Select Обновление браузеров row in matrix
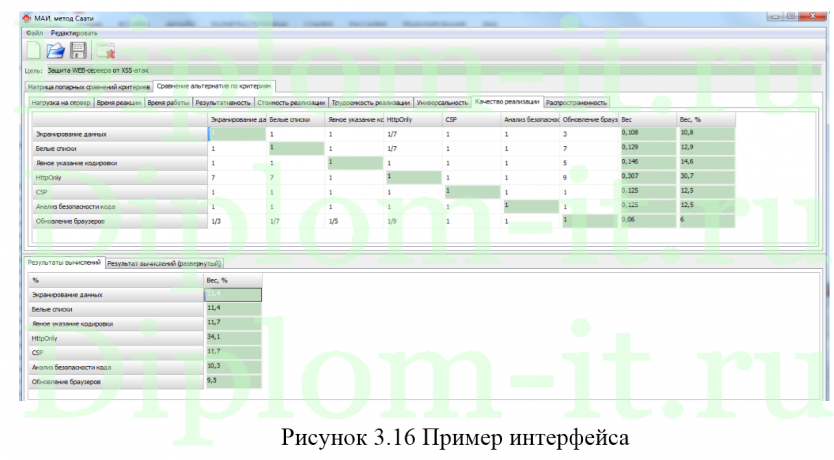 [120, 221]
